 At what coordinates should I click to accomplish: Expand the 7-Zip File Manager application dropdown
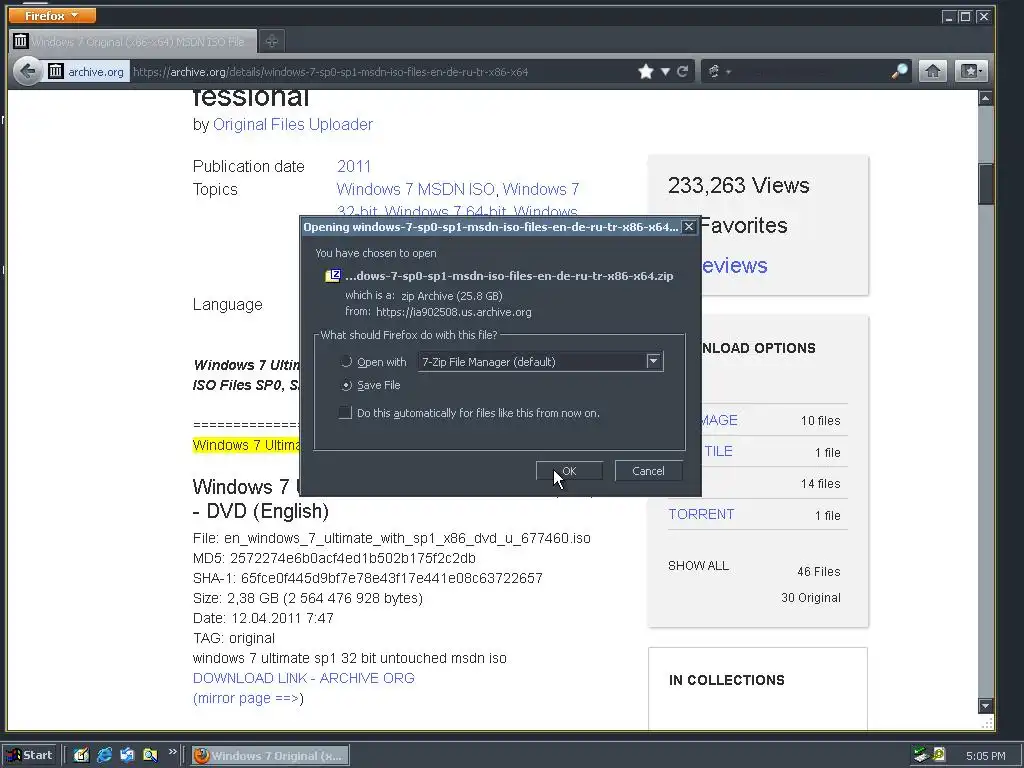coord(653,361)
